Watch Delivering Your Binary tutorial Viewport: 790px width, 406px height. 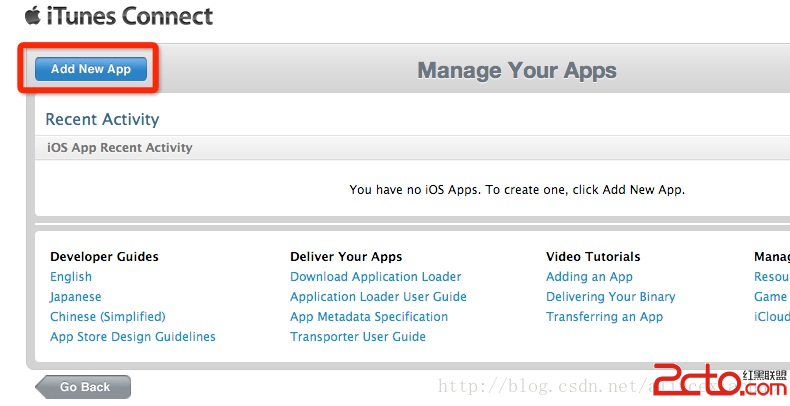(x=610, y=297)
